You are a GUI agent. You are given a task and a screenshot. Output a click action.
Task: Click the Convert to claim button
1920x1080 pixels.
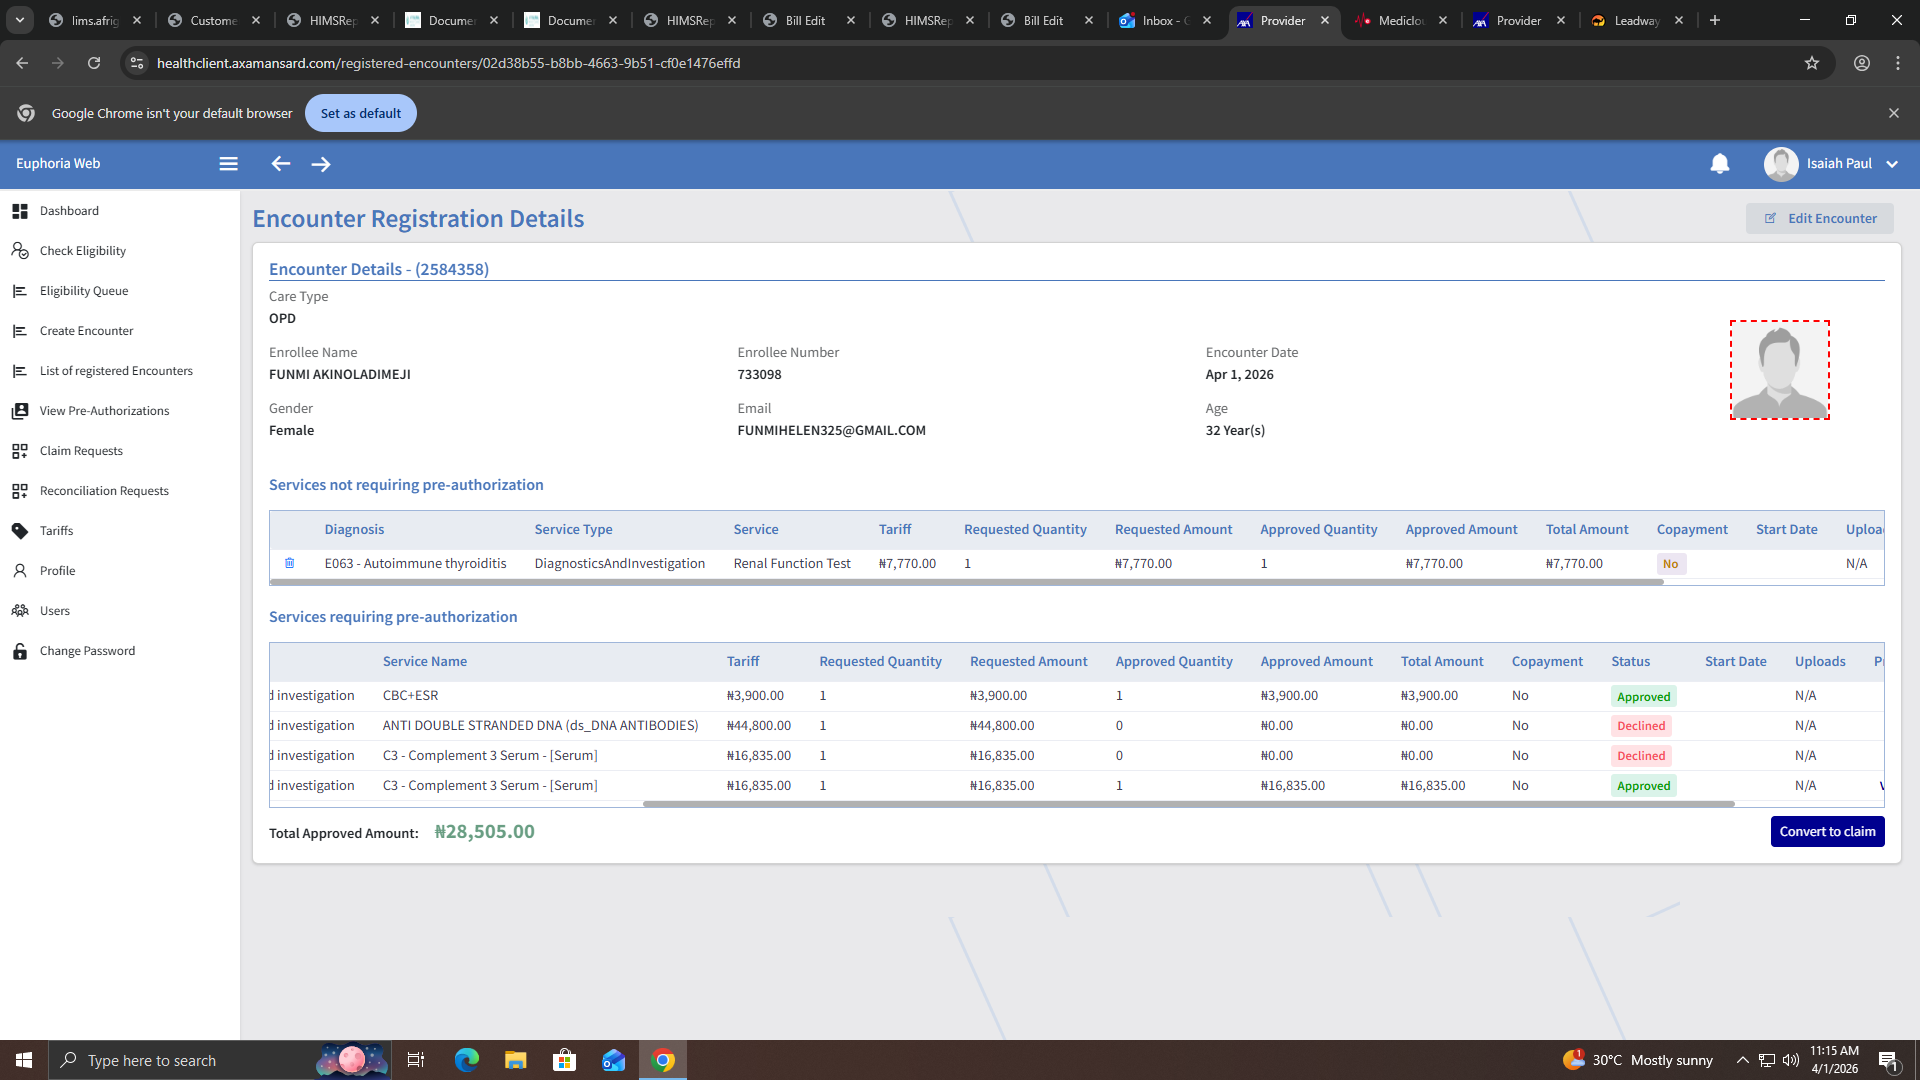tap(1827, 832)
